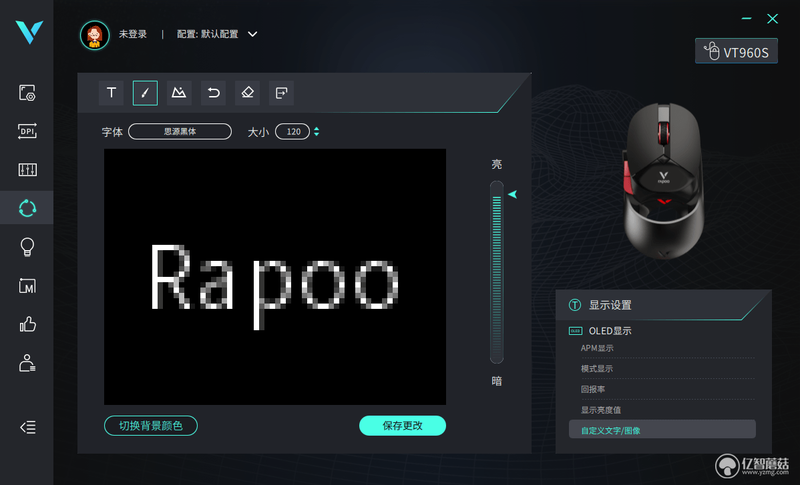Click the OLED显示 section item
The height and width of the screenshot is (485, 800).
(610, 331)
